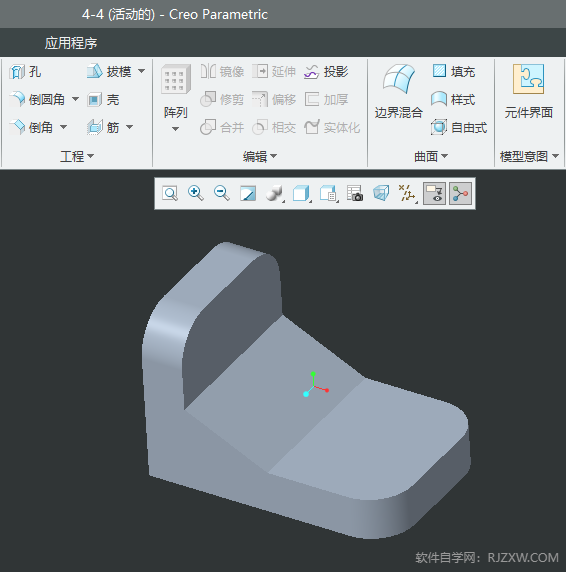
Task: Toggle spin center display button
Action: pyautogui.click(x=460, y=193)
